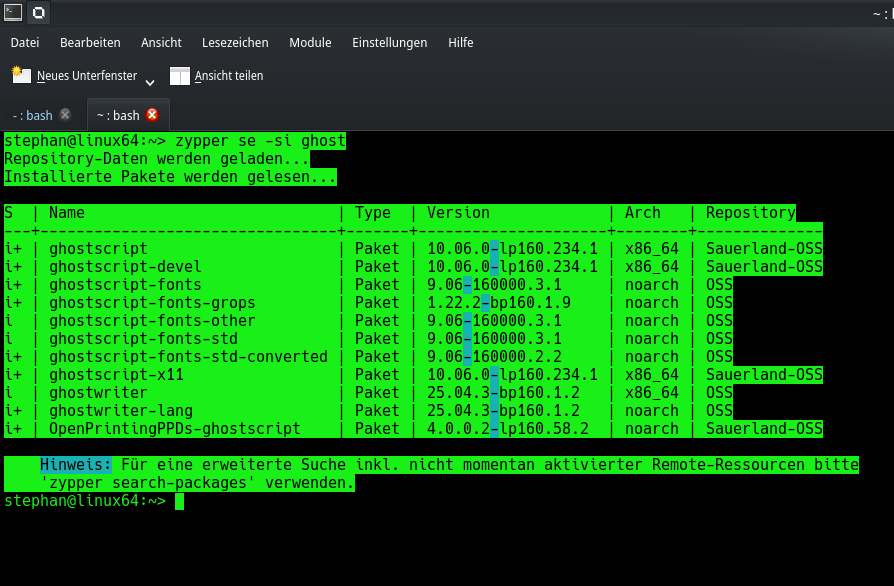
Task: Open the Einstellungen menu
Action: (x=389, y=43)
